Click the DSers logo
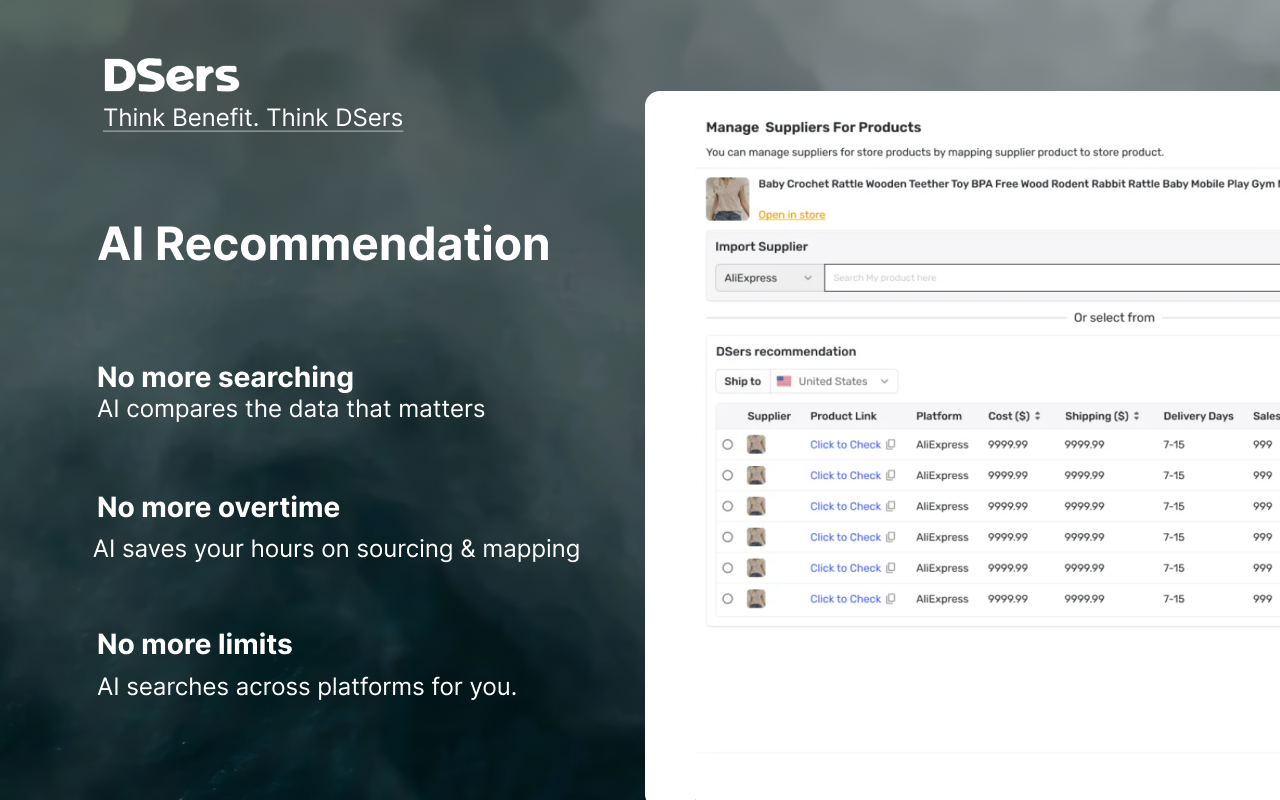The width and height of the screenshot is (1280, 800). click(172, 76)
